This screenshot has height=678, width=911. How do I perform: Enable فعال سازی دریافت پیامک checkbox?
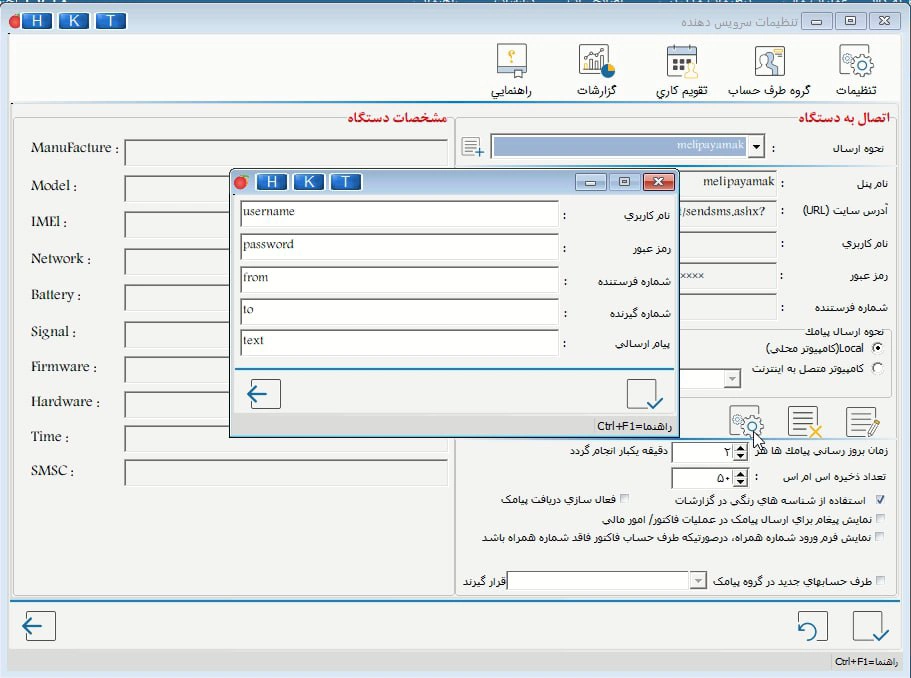click(624, 498)
